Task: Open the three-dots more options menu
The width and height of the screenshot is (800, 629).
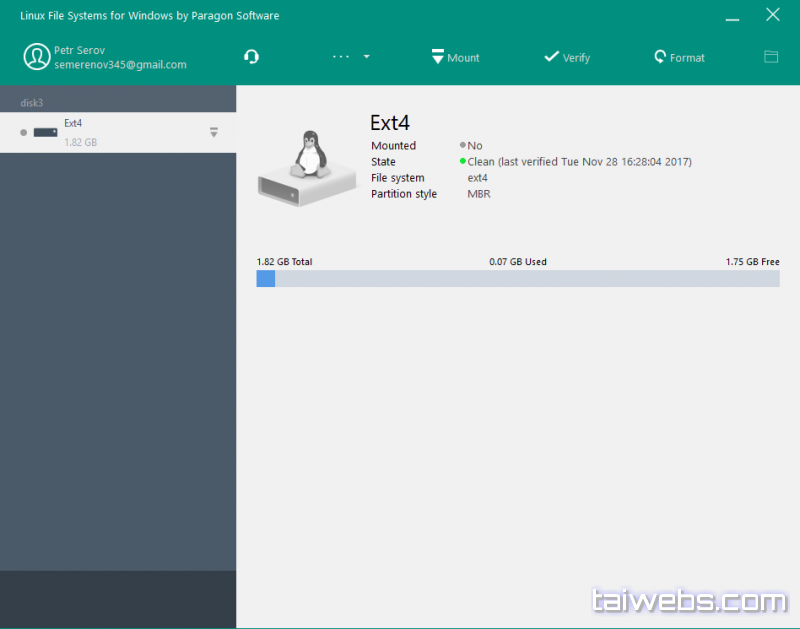Action: tap(341, 57)
